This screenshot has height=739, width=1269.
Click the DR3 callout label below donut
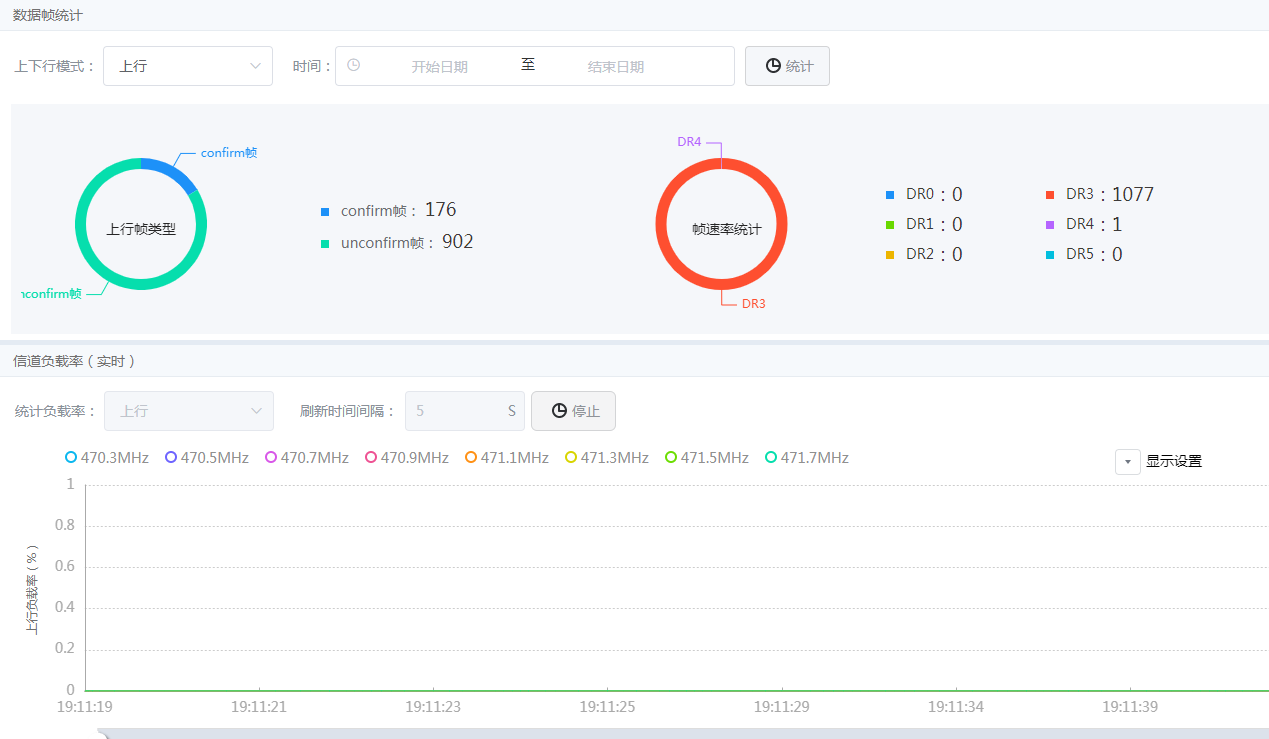coord(754,303)
